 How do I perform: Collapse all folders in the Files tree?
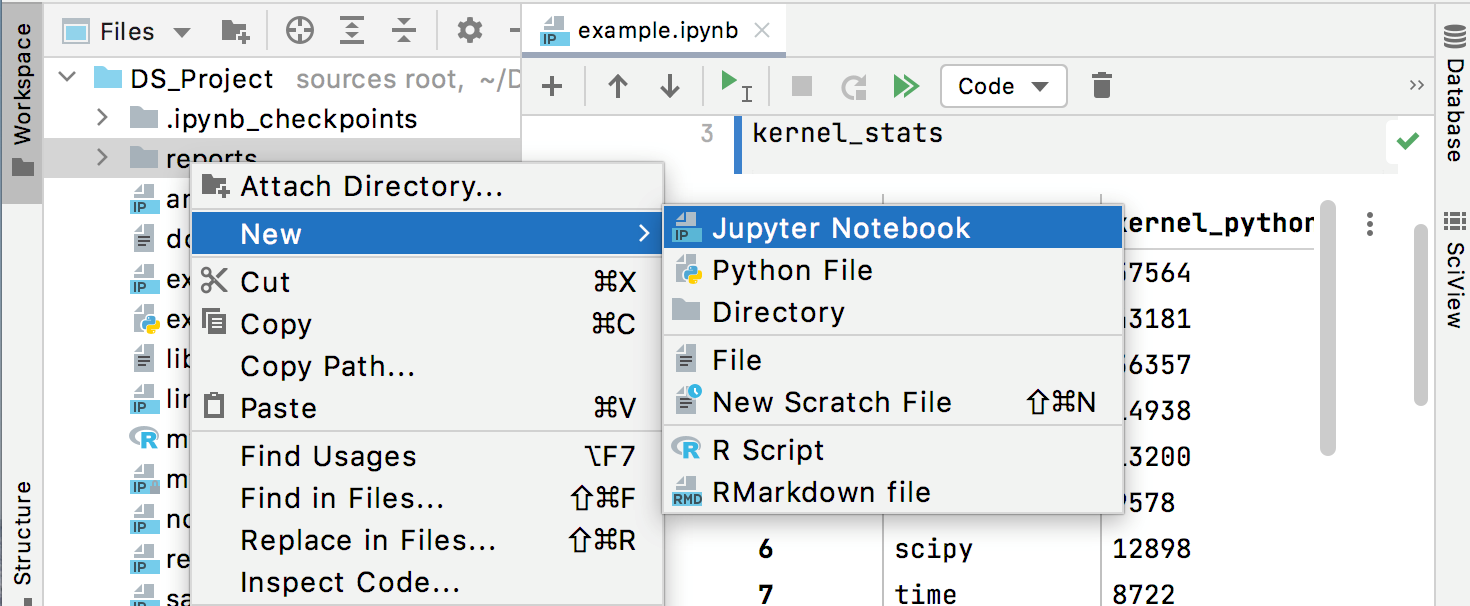coord(404,31)
